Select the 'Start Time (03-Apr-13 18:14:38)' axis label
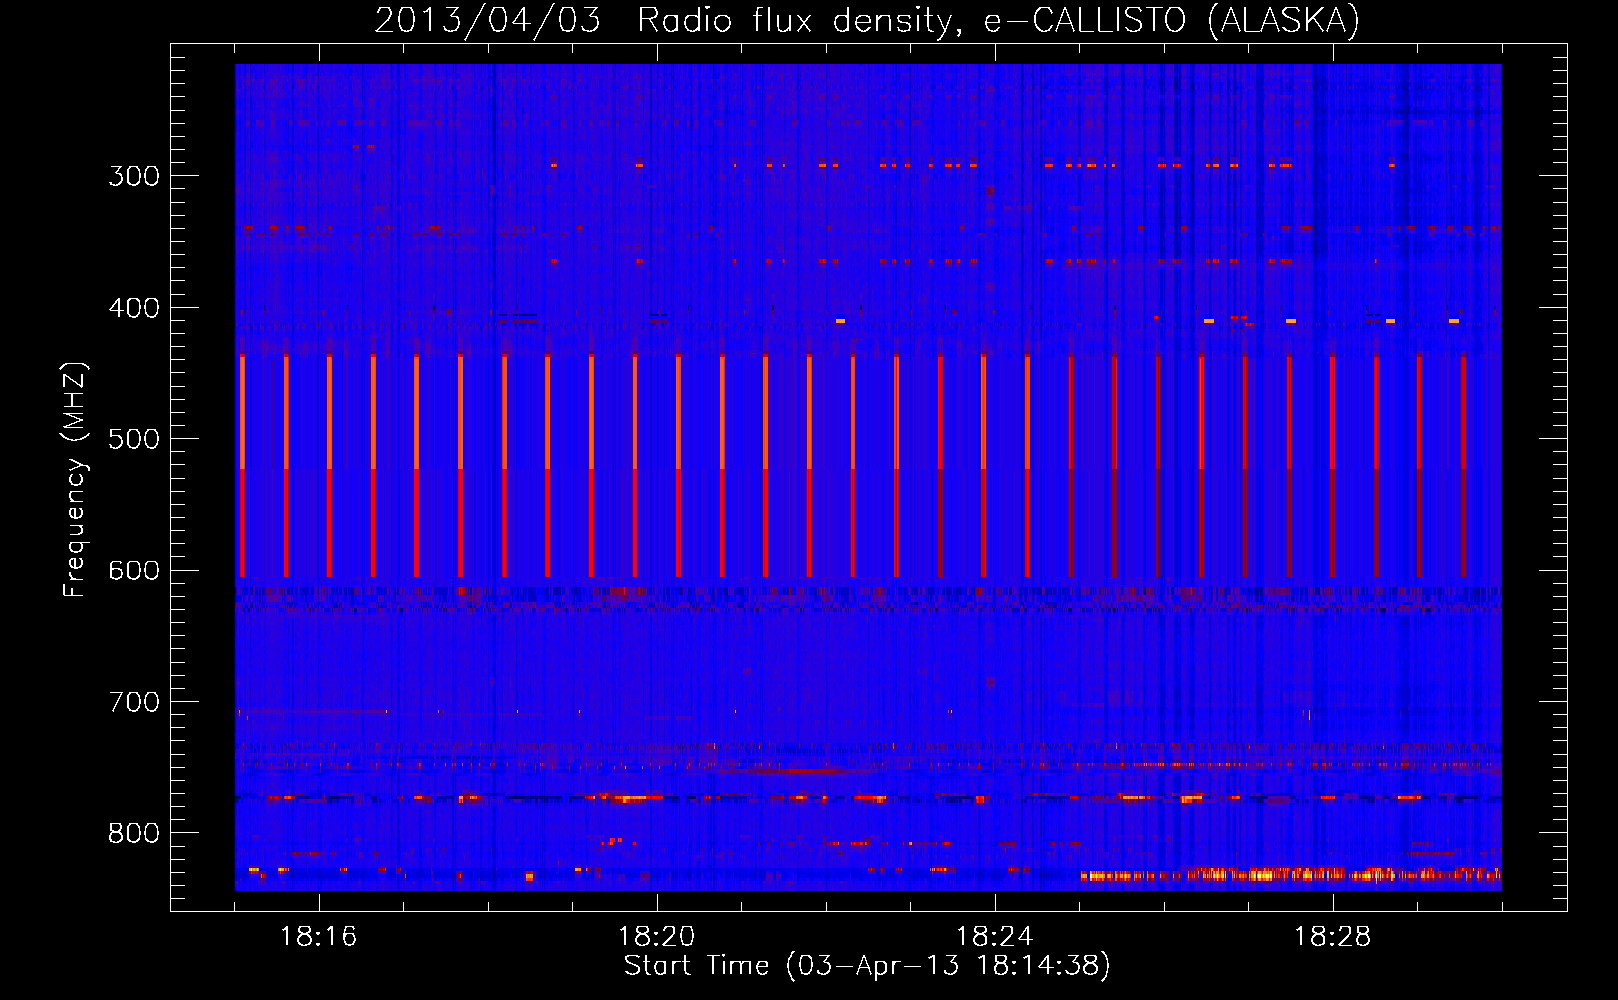This screenshot has height=1000, width=1618. pos(867,966)
